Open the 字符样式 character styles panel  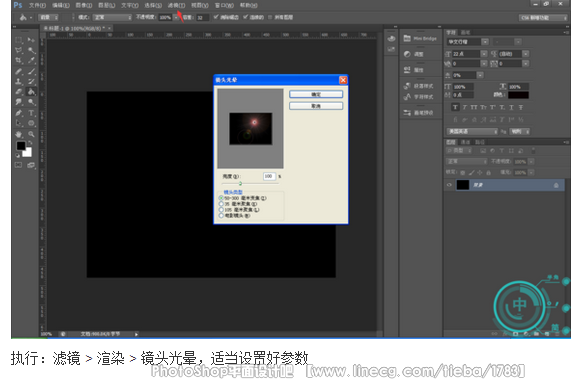coord(418,97)
